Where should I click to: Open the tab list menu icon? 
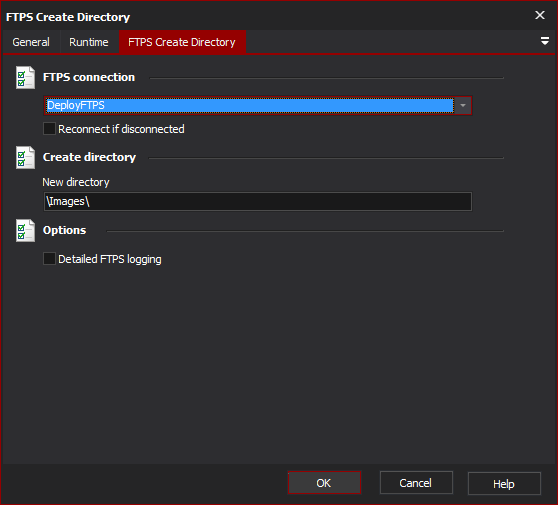click(x=544, y=41)
